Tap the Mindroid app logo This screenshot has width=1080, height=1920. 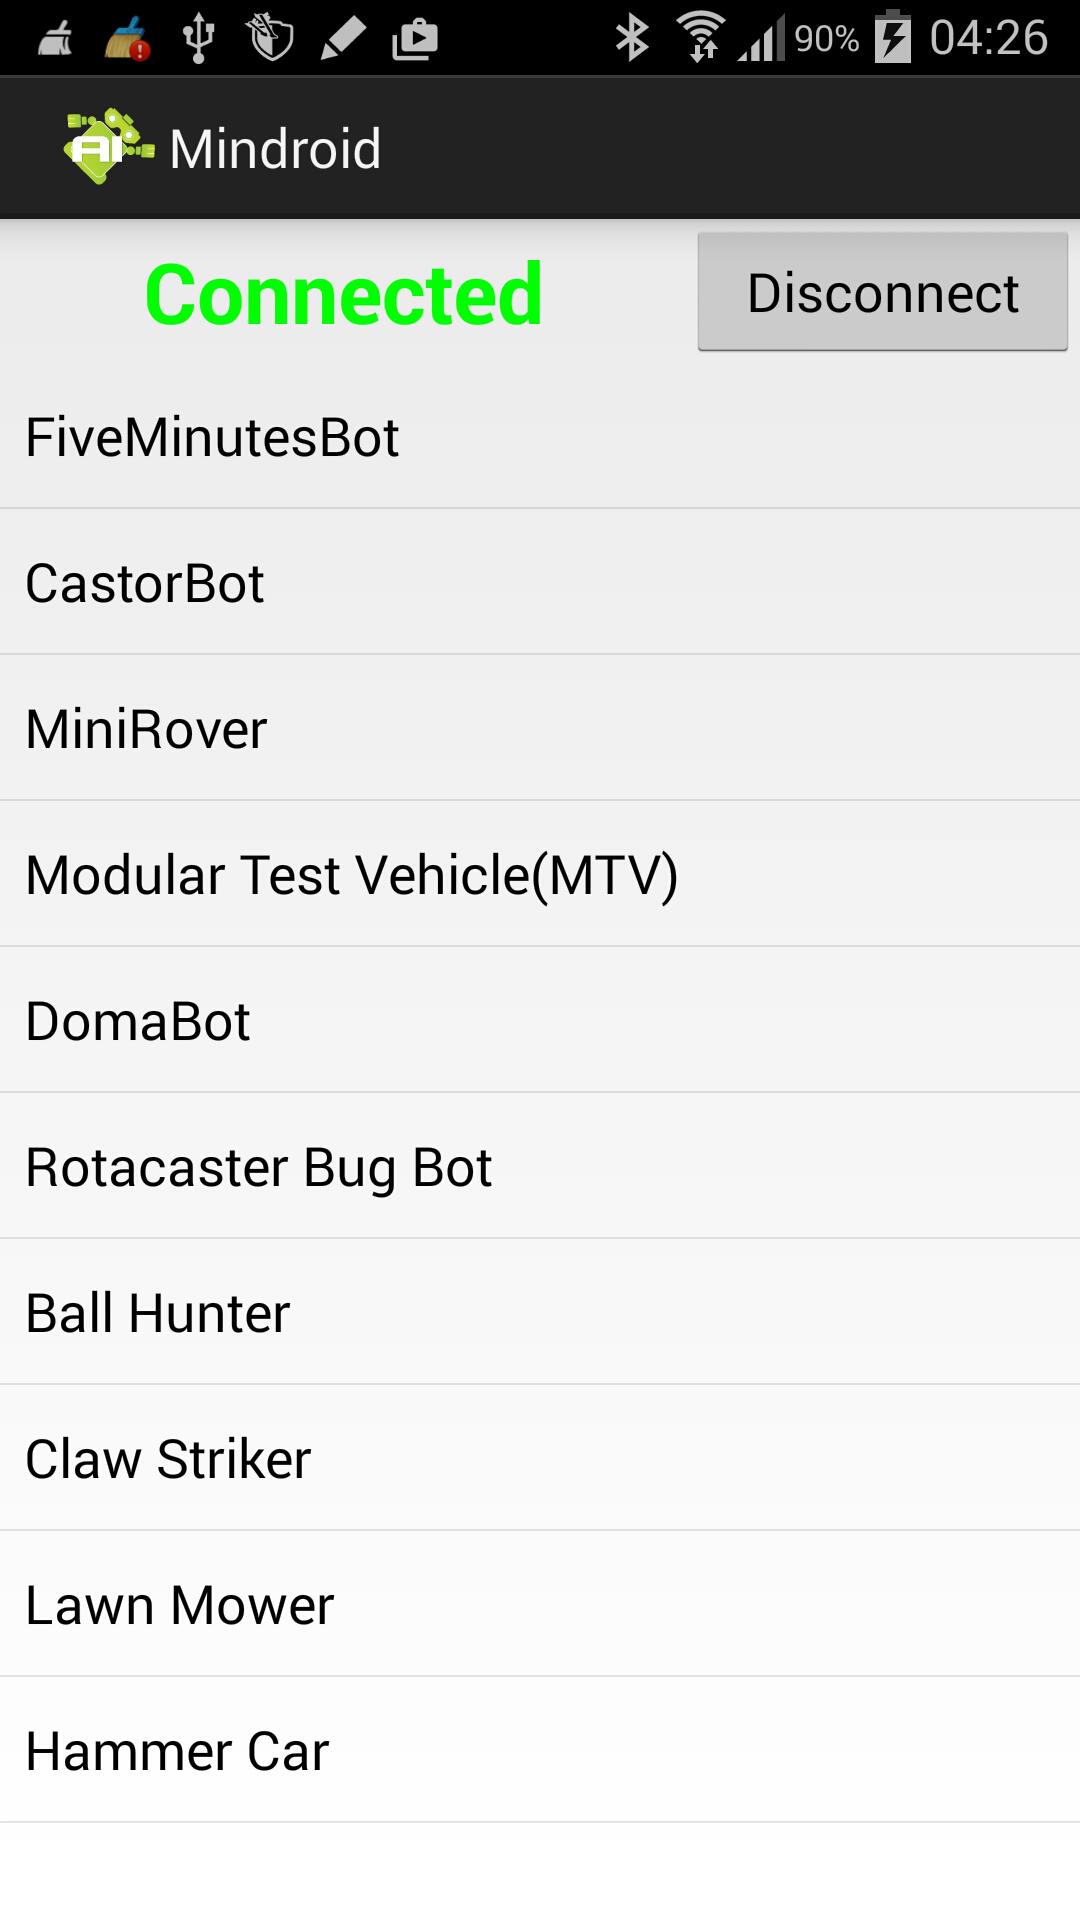coord(105,146)
